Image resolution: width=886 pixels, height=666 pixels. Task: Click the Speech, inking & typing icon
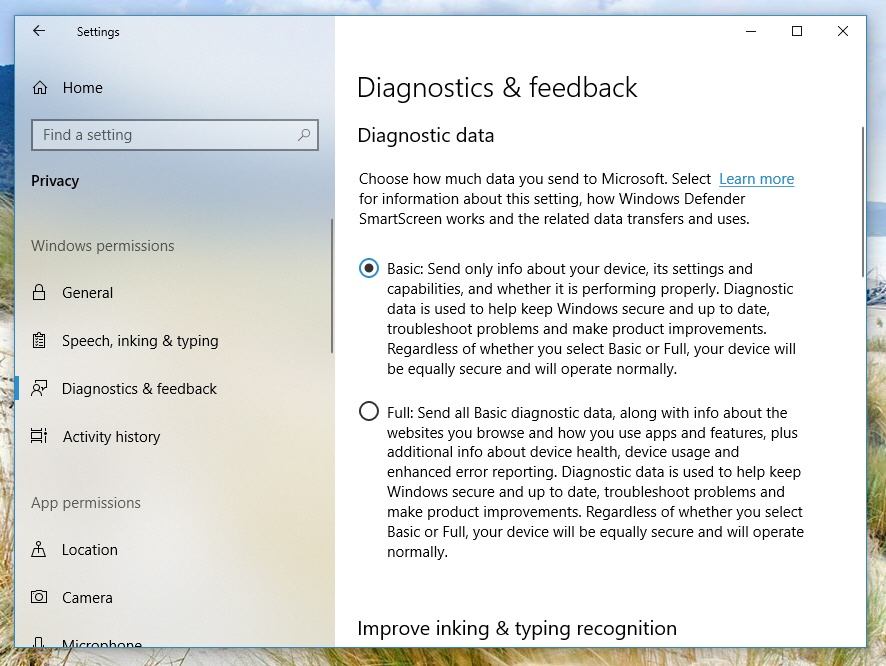(39, 341)
